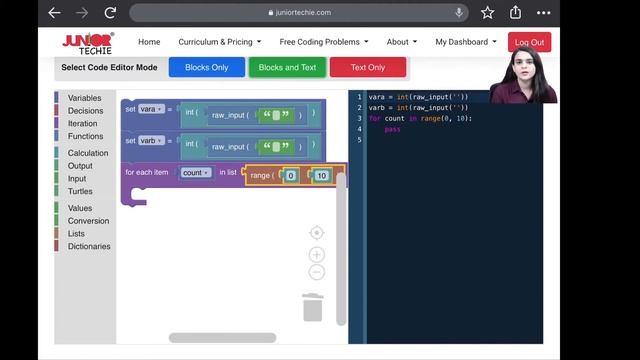Viewport: 640px width, 360px height.
Task: Open the Decisions block category
Action: pos(85,111)
